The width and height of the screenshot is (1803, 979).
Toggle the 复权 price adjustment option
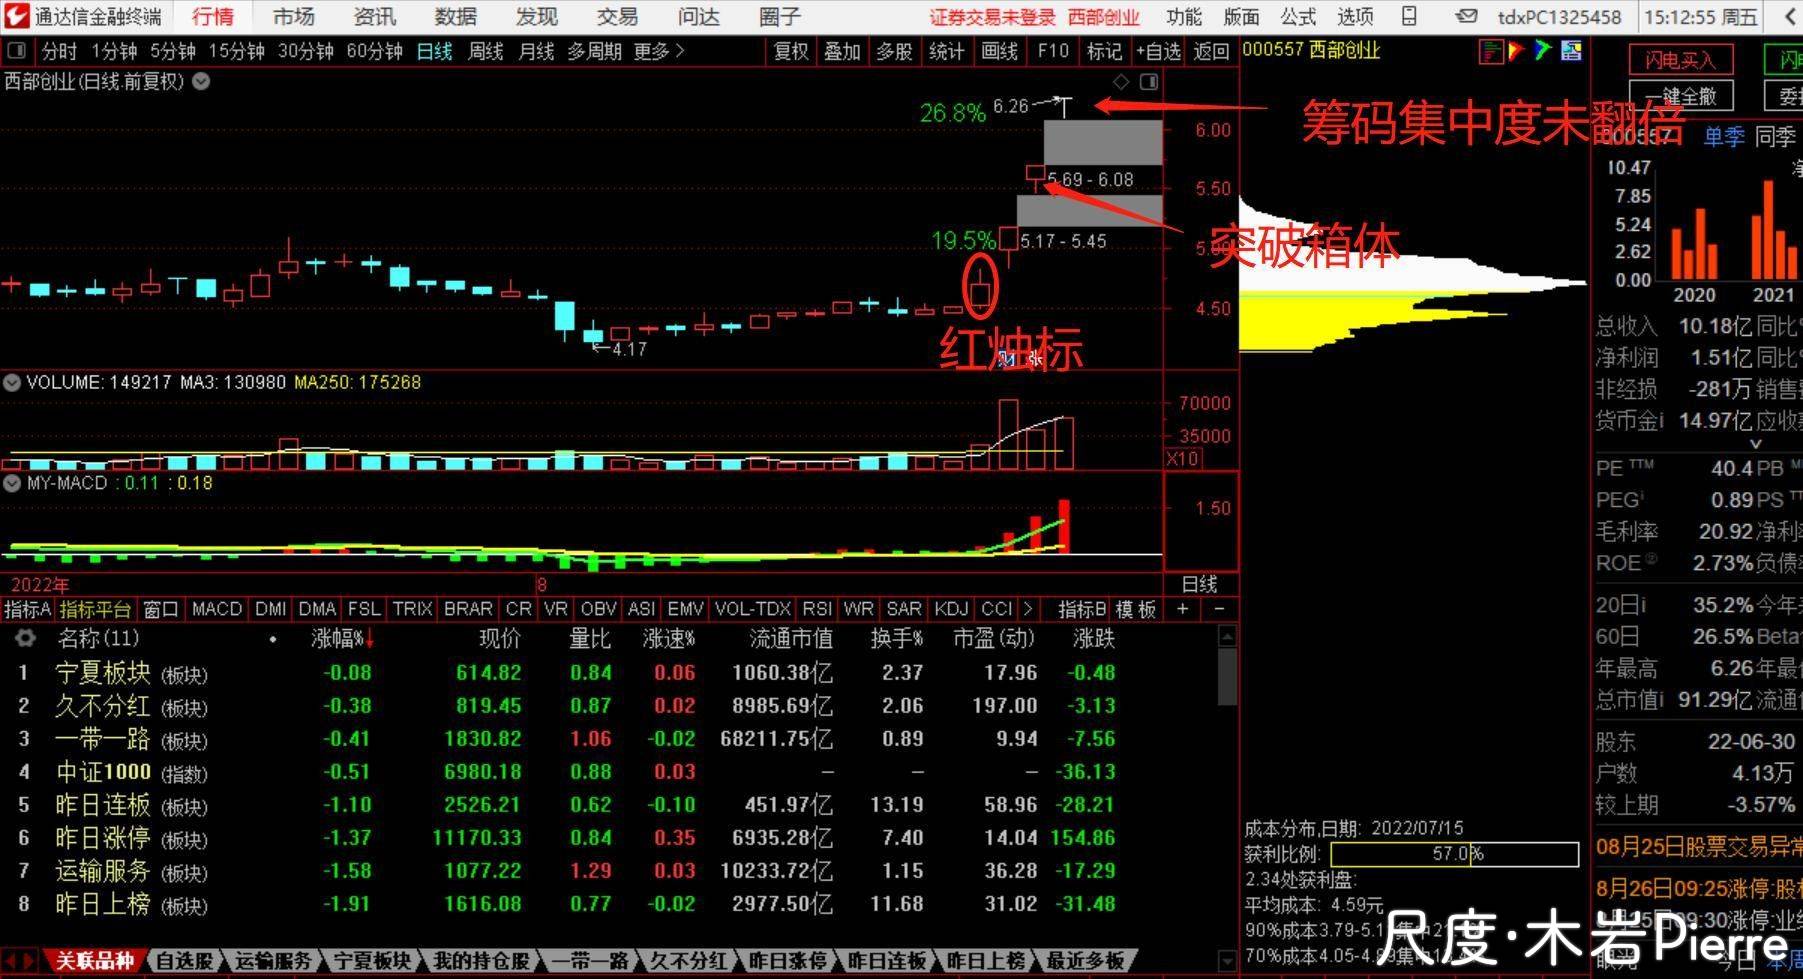pos(791,51)
